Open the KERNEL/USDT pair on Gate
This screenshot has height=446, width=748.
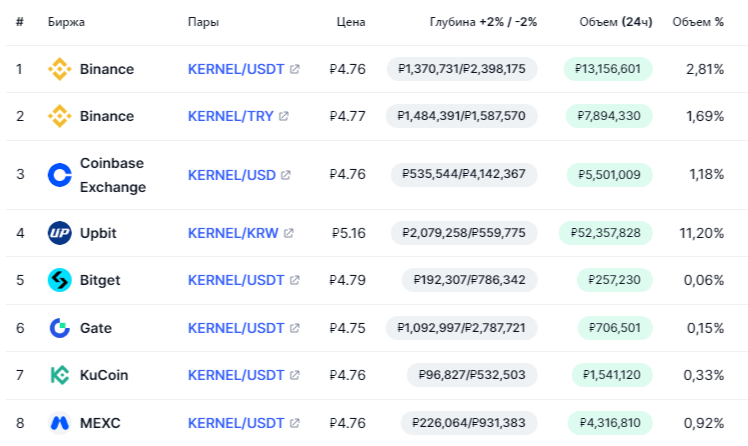[236, 328]
